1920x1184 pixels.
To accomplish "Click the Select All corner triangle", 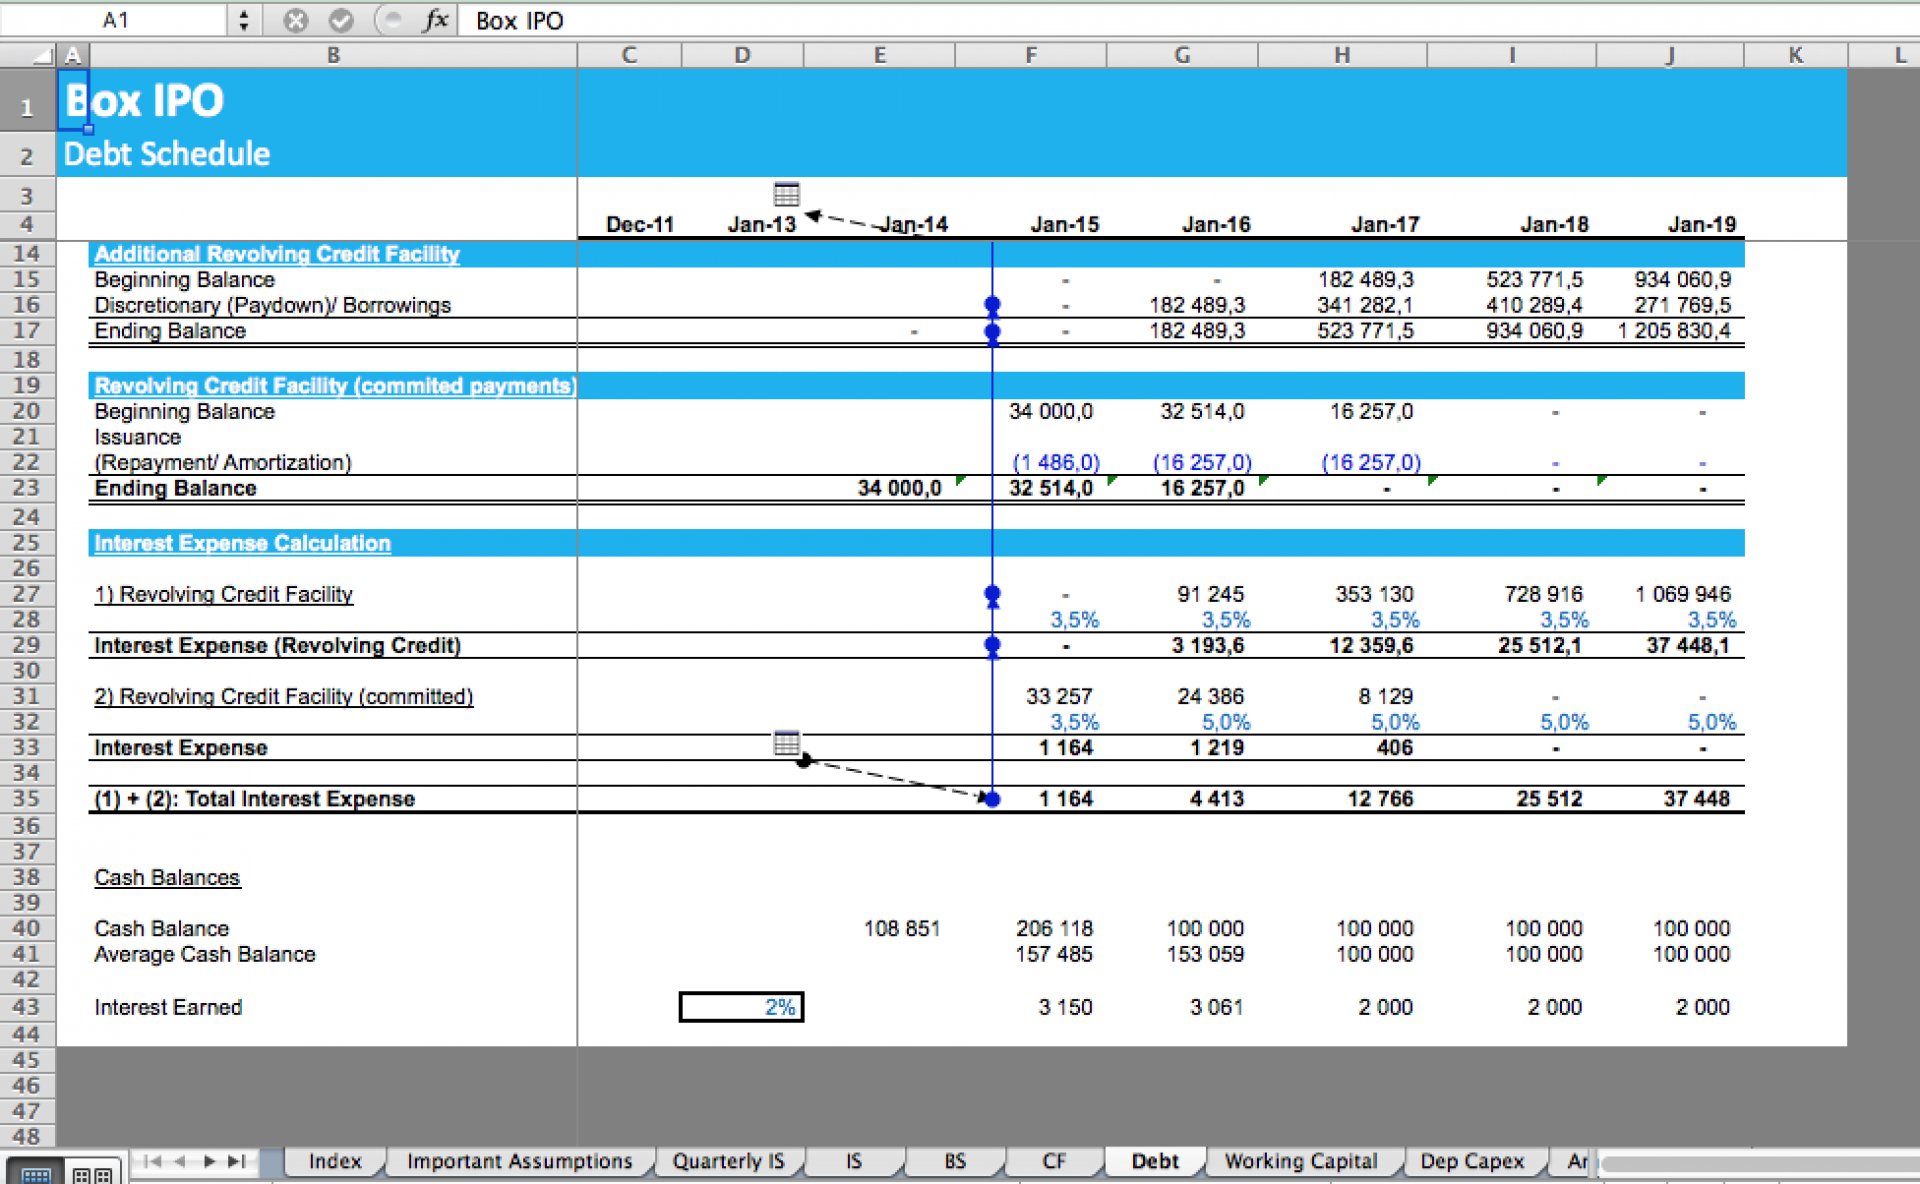I will 42,56.
